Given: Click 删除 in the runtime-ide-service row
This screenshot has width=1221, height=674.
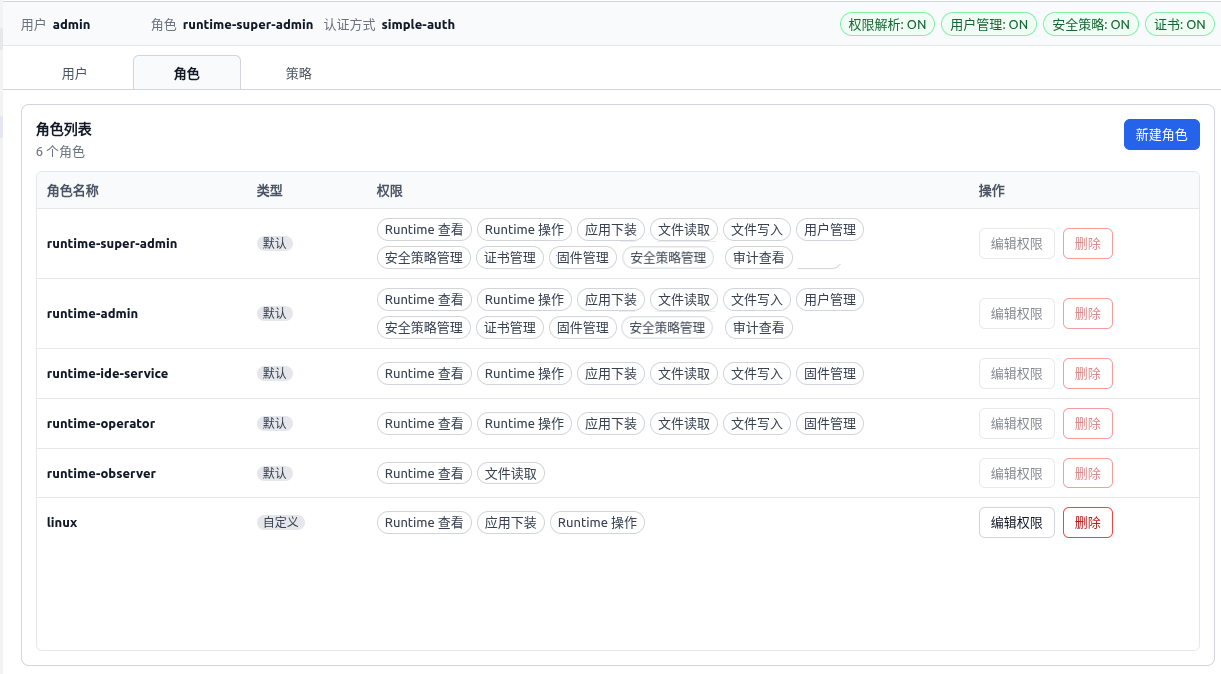Looking at the screenshot, I should pos(1087,374).
